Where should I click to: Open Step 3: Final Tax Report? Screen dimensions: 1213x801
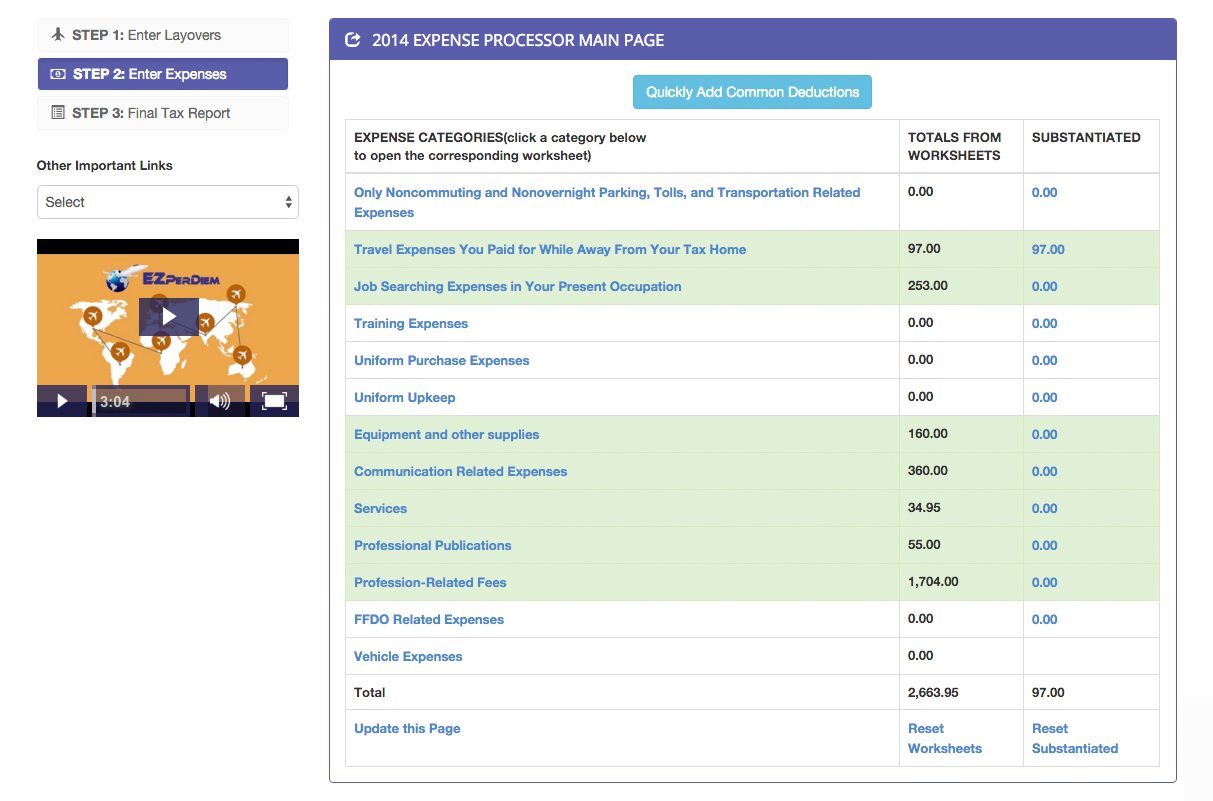(x=163, y=113)
